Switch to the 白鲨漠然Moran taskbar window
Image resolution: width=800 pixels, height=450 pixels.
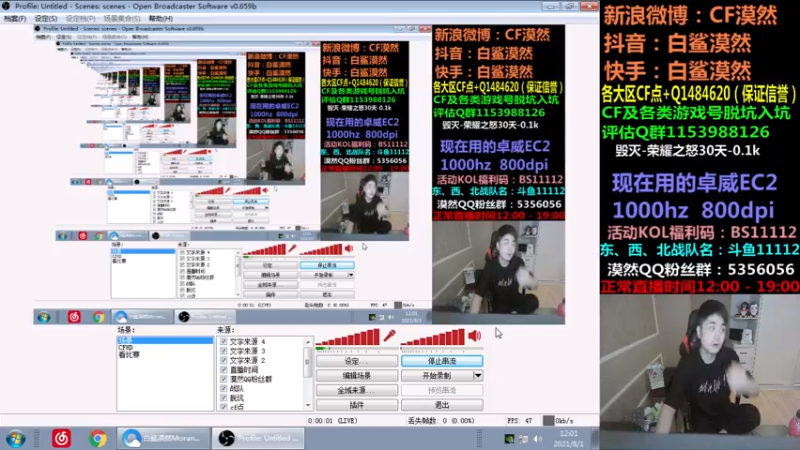[x=163, y=438]
